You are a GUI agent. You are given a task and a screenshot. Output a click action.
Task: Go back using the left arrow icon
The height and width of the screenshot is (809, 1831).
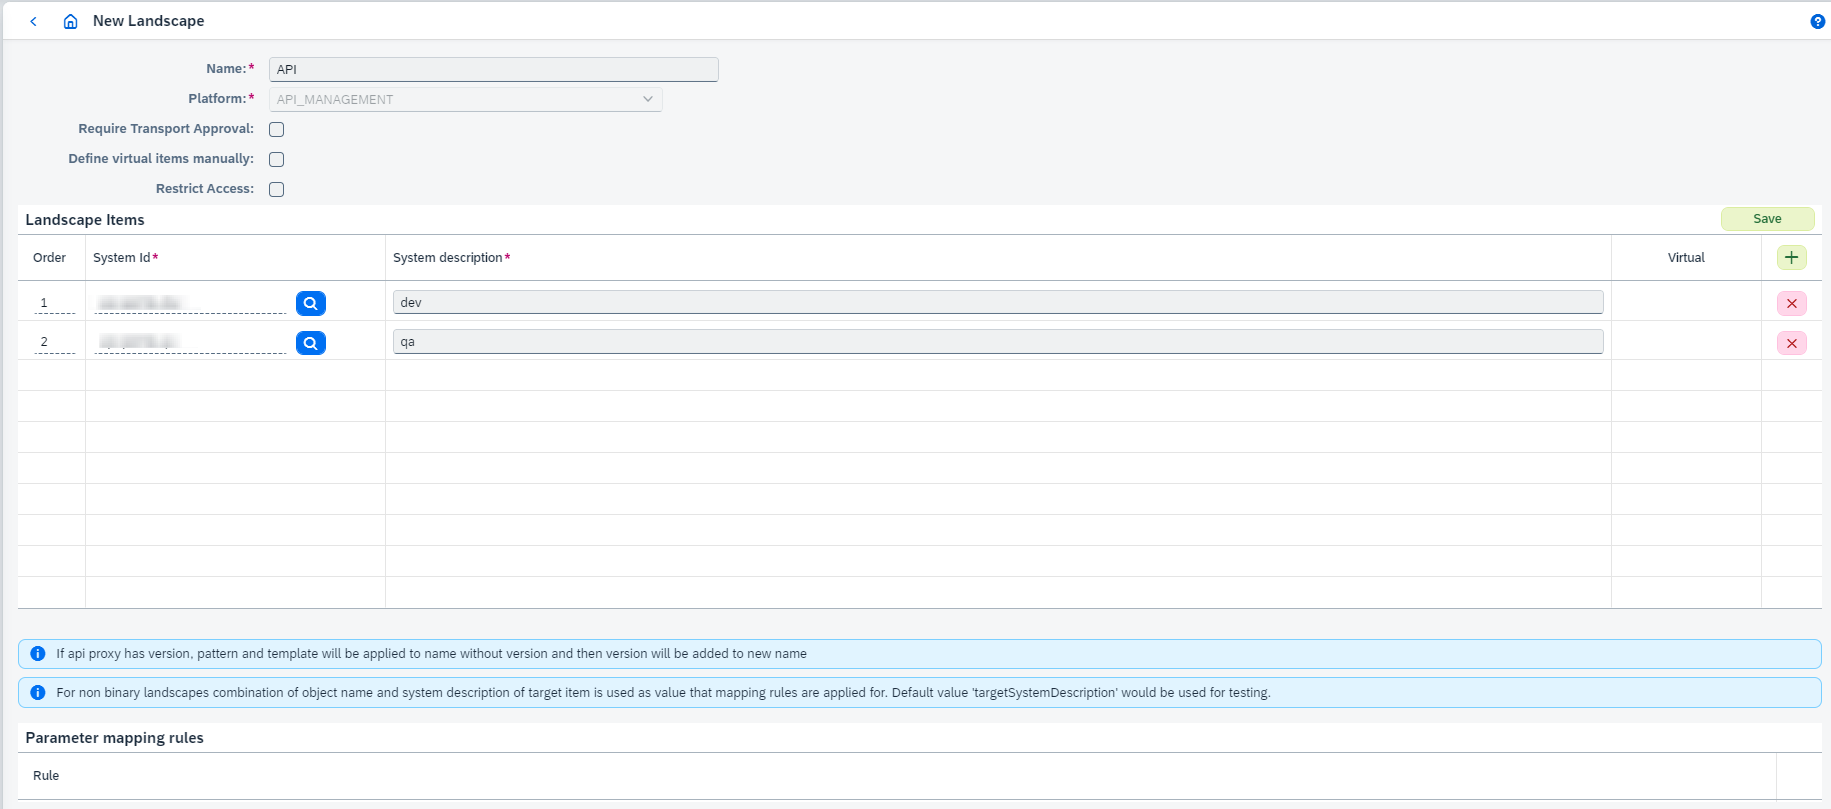tap(34, 21)
